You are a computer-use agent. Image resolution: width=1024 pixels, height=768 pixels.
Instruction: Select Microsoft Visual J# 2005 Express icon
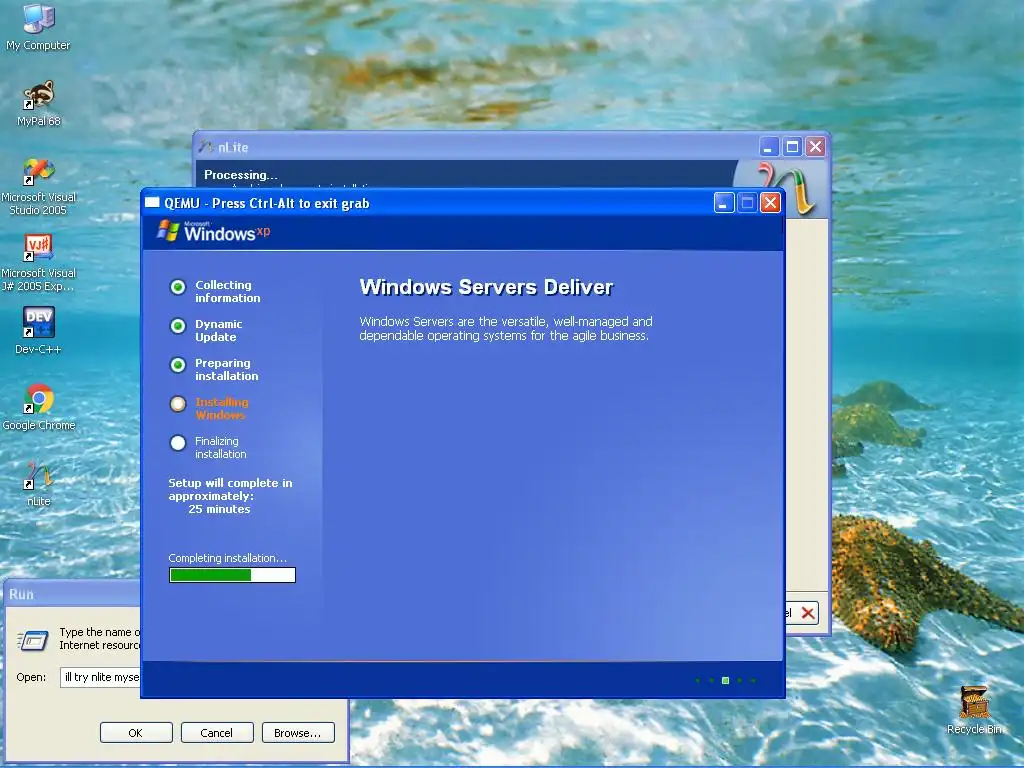39,263
